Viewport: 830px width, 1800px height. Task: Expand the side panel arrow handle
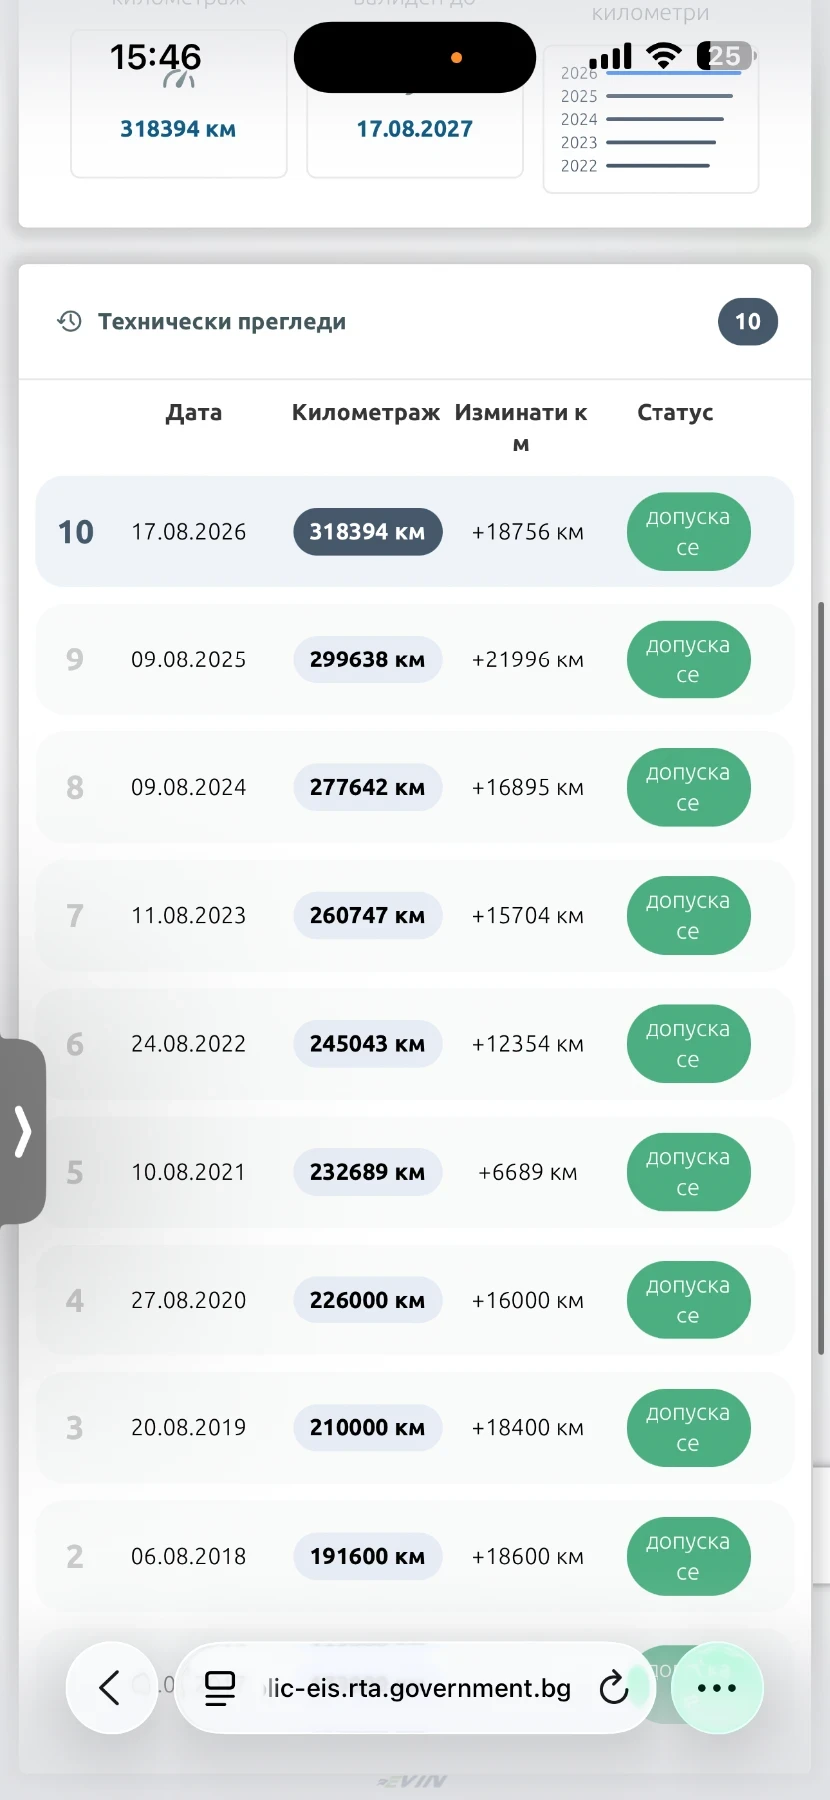click(22, 1131)
